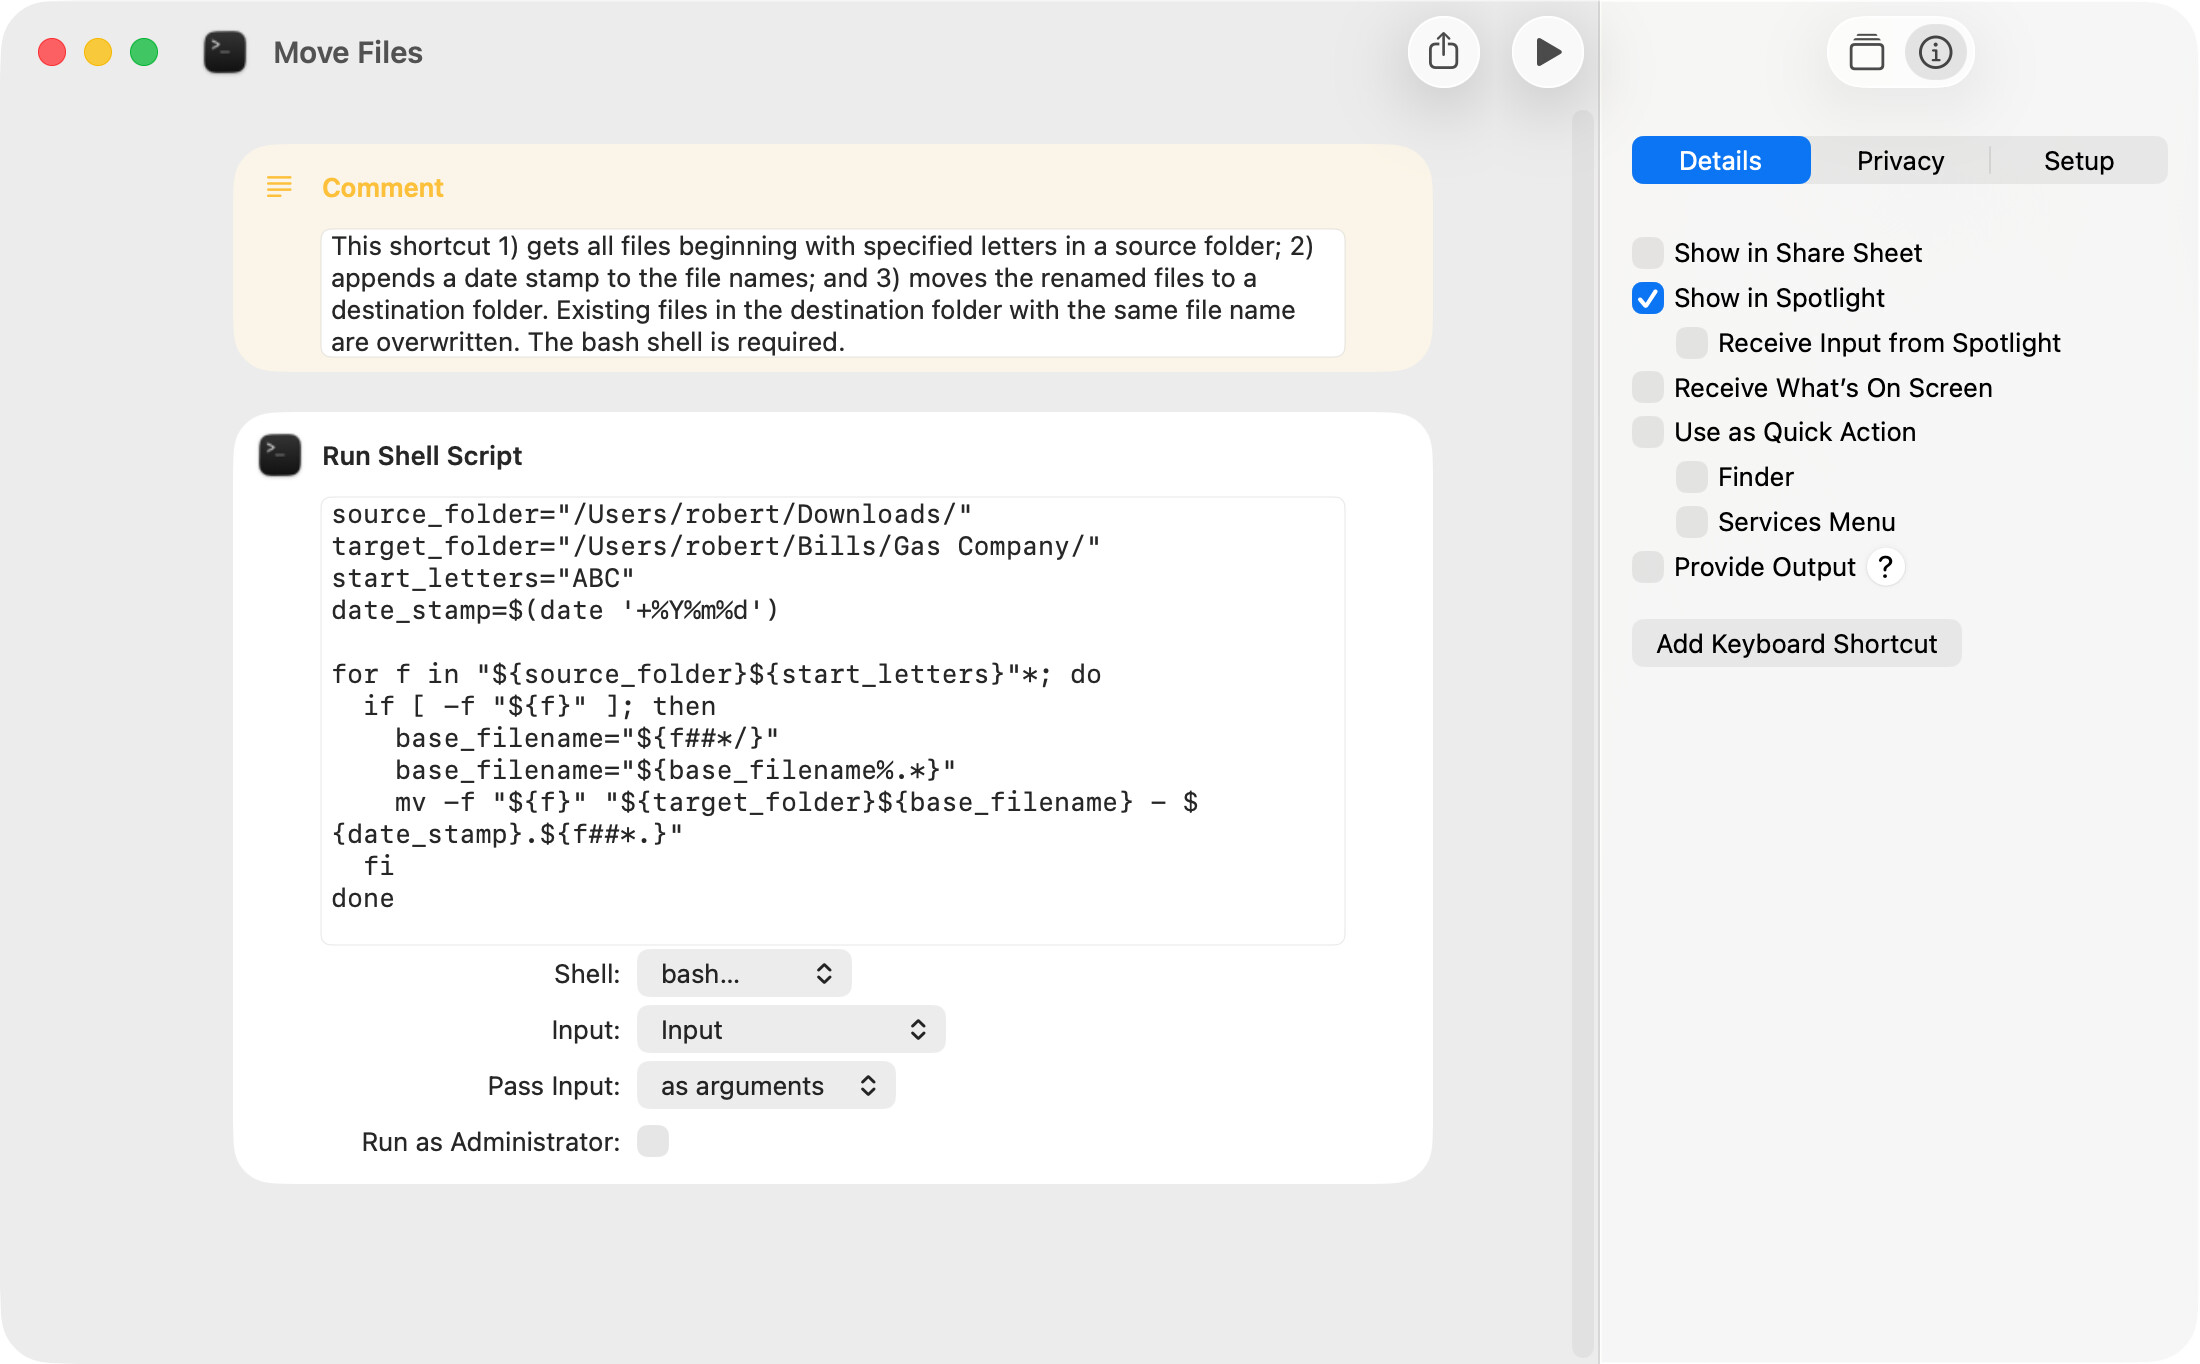Open the action library icon
Screen dimensions: 2200x1364
point(1866,52)
